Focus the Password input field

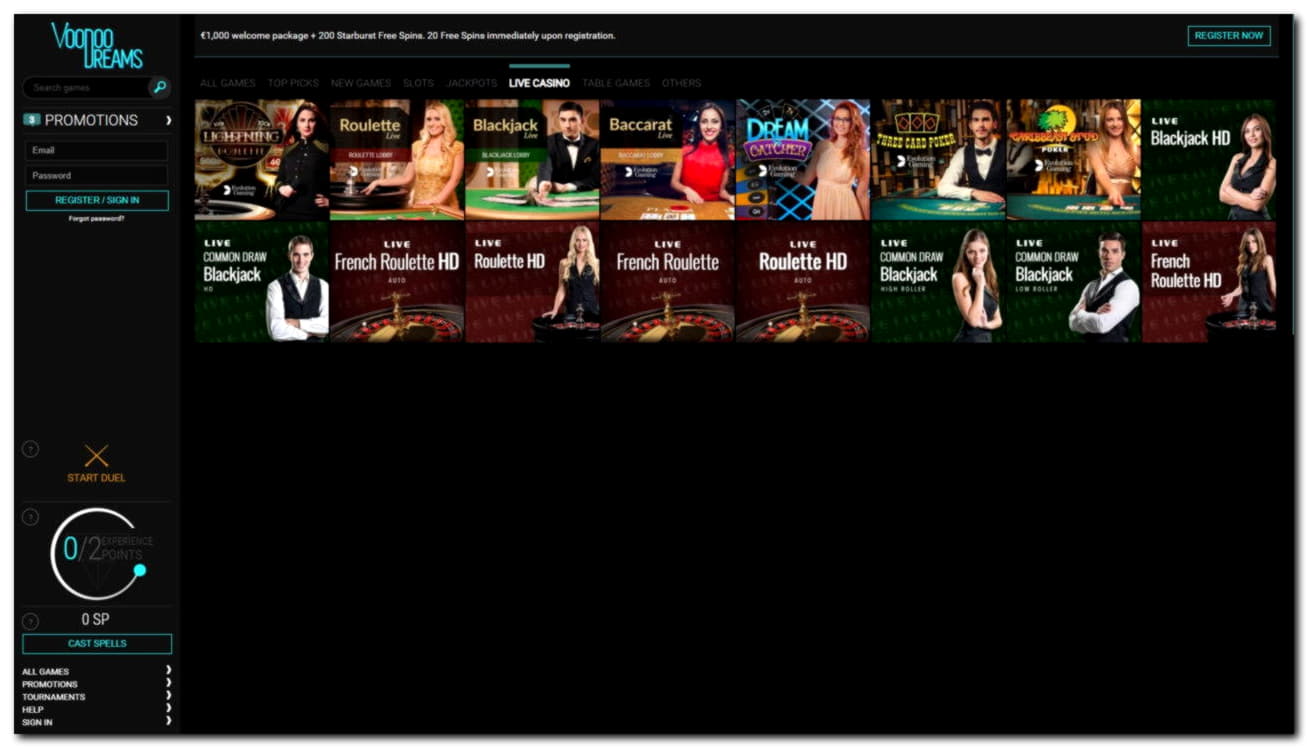pos(97,176)
